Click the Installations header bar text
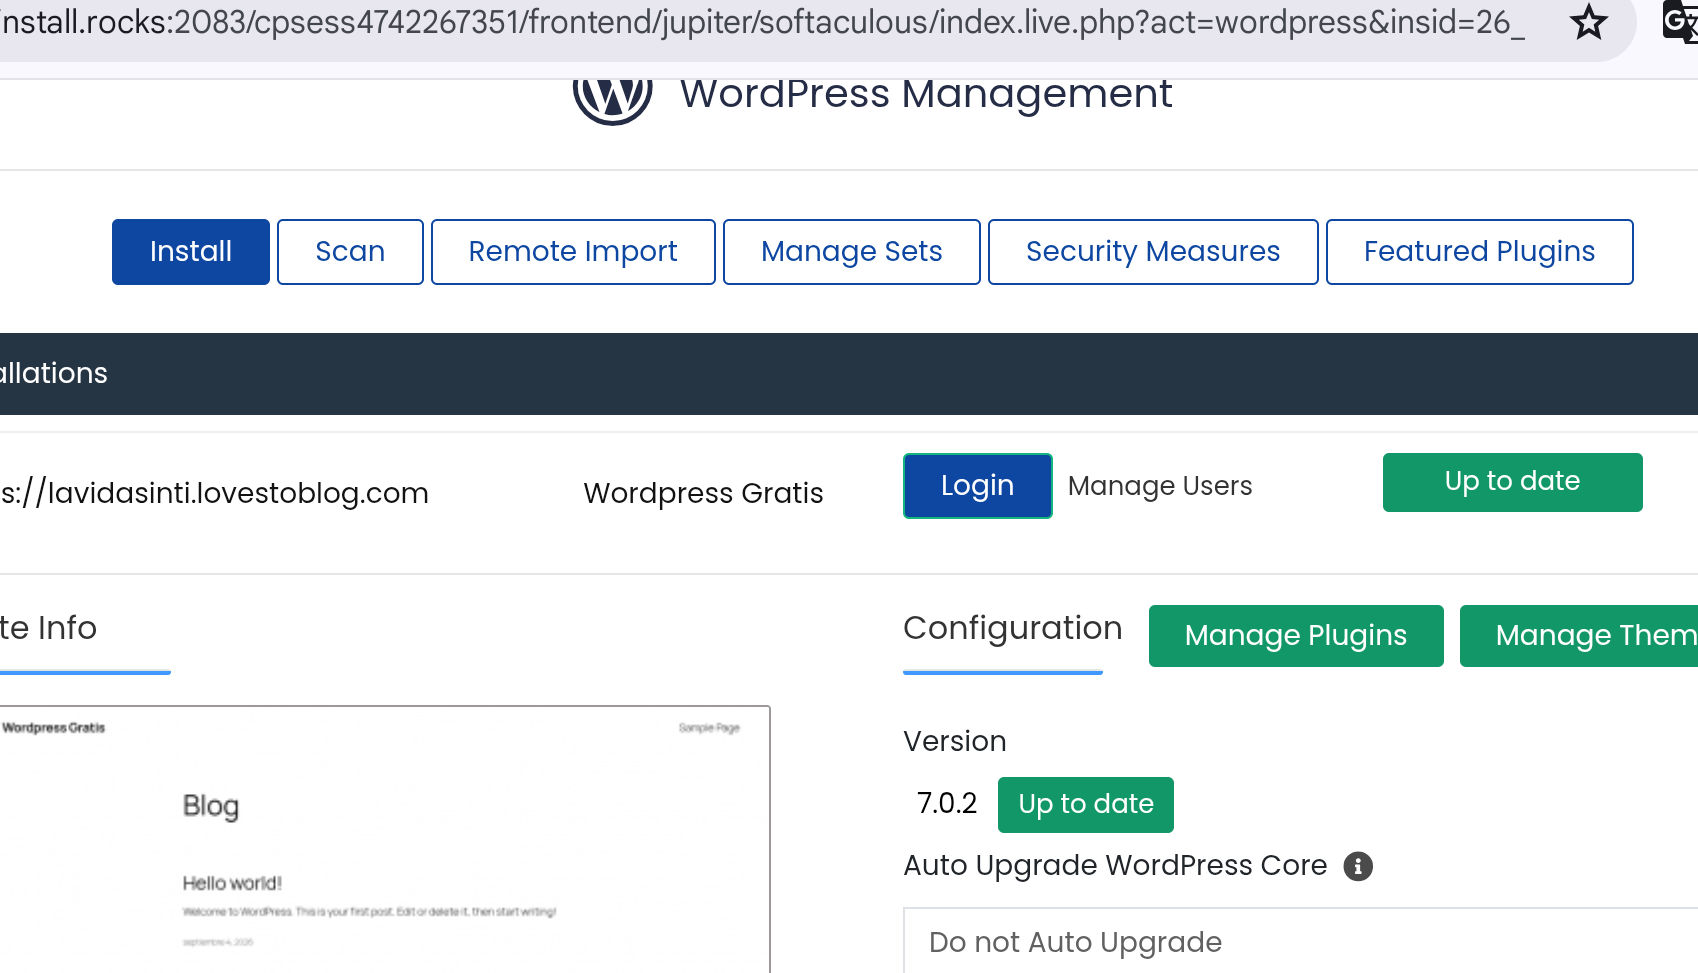The image size is (1698, 973). tap(54, 373)
